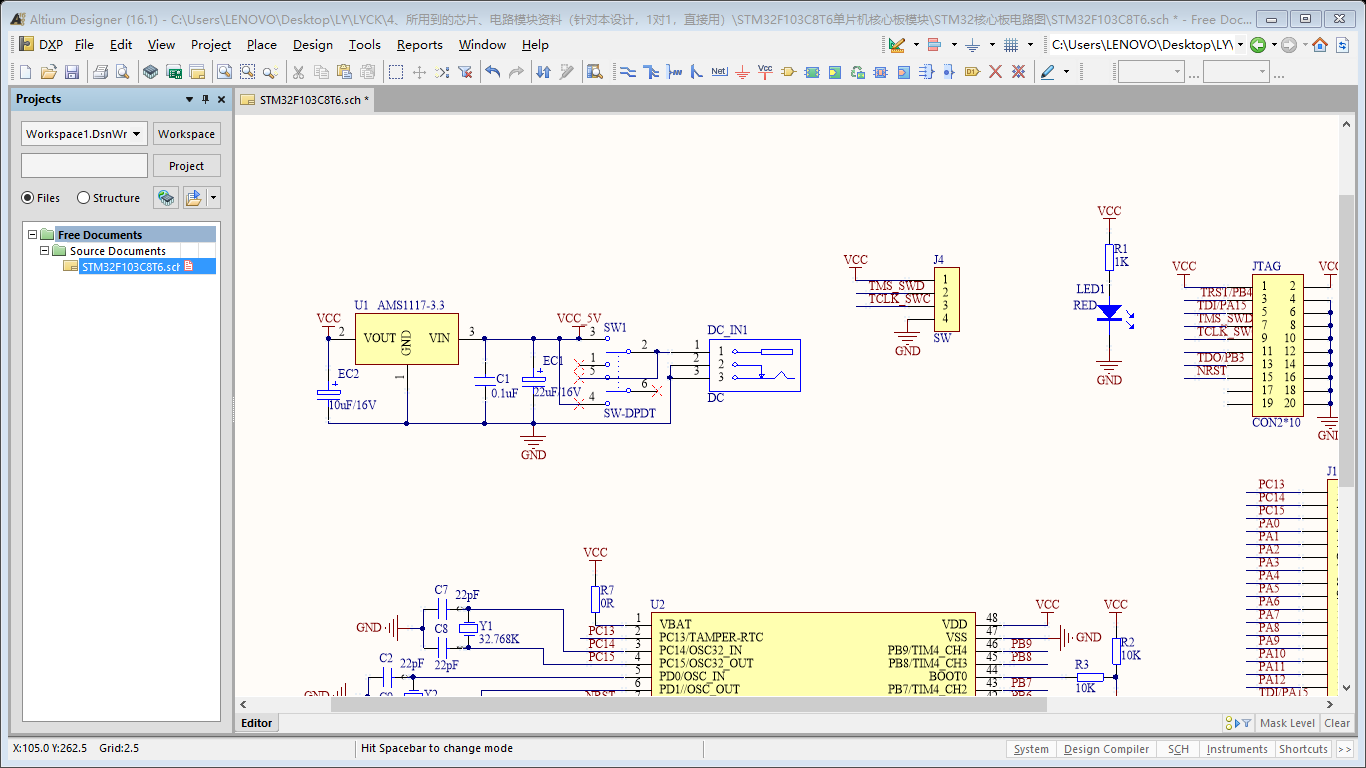The height and width of the screenshot is (768, 1366).
Task: Click the horizontal scrollbar of the editor
Action: coord(688,704)
